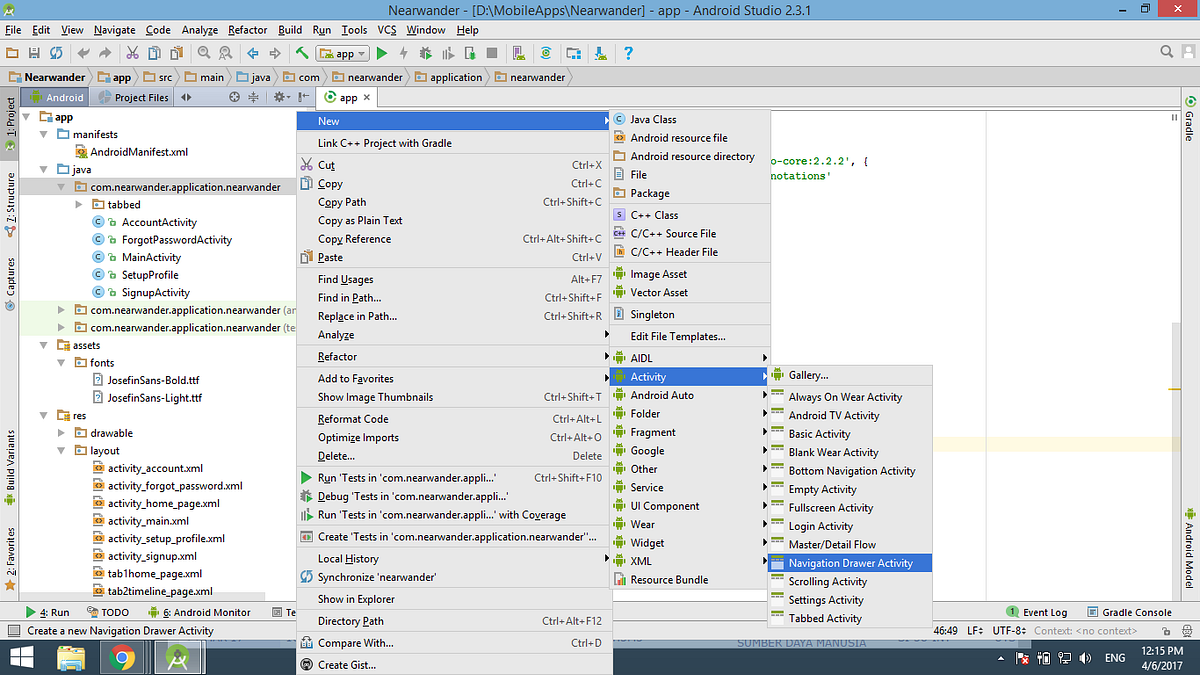Screen dimensions: 1200x675
Task: Select activity_main.xml in layout folder
Action: [x=148, y=520]
